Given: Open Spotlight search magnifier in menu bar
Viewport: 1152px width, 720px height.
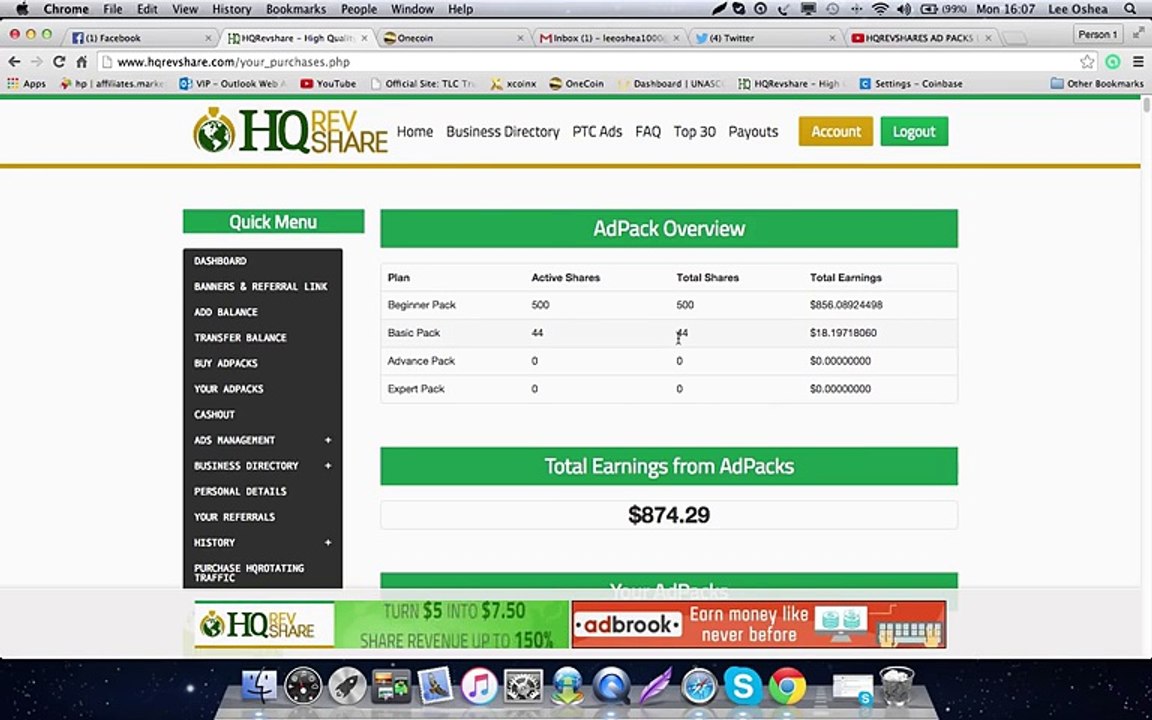Looking at the screenshot, I should [x=1130, y=9].
